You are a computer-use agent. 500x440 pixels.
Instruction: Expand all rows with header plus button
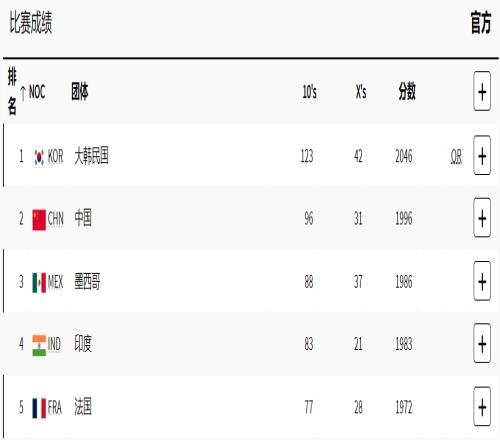pyautogui.click(x=482, y=91)
